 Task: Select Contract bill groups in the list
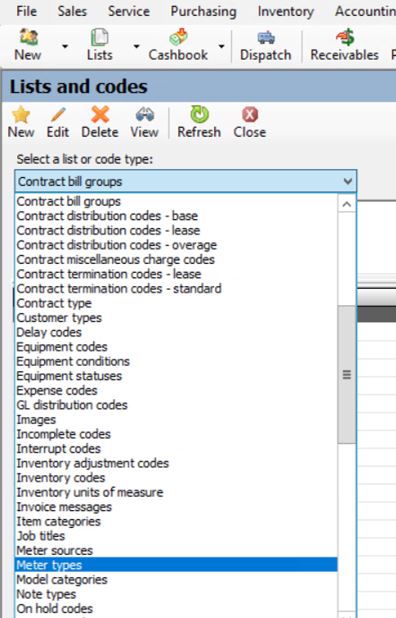pos(176,201)
